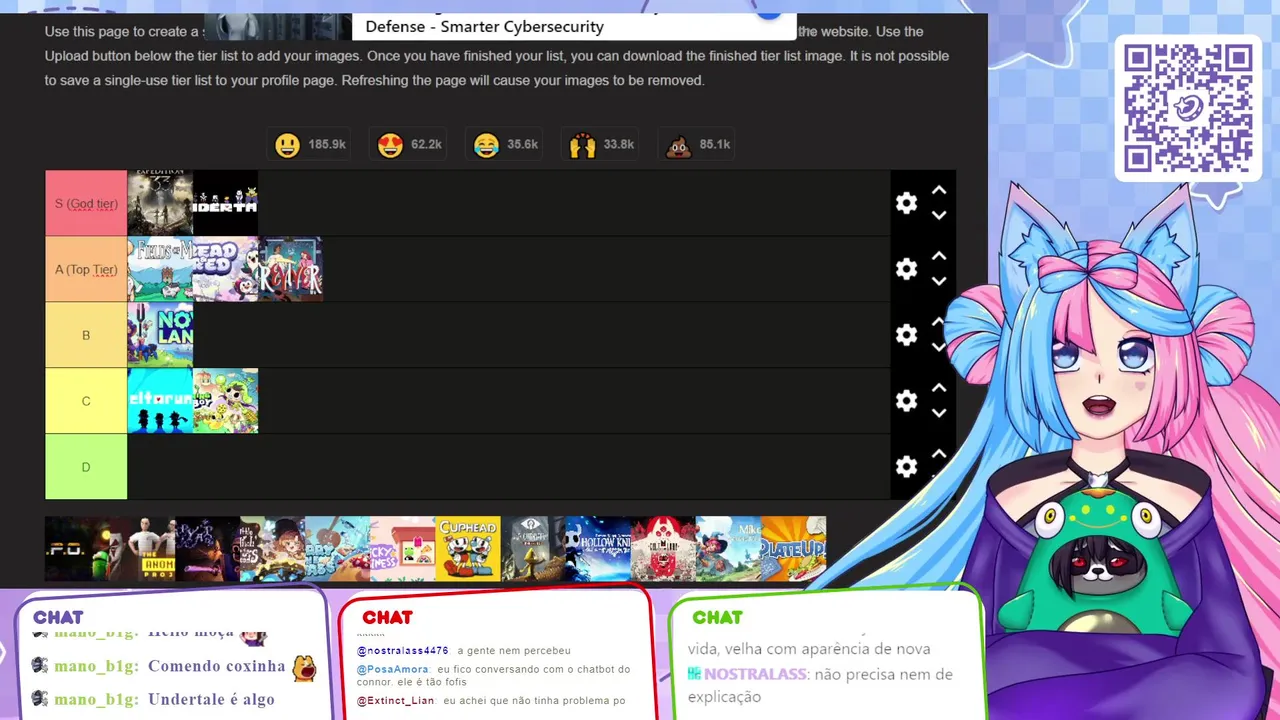
Task: Open settings gear for A (Top Tier) row
Action: click(906, 269)
